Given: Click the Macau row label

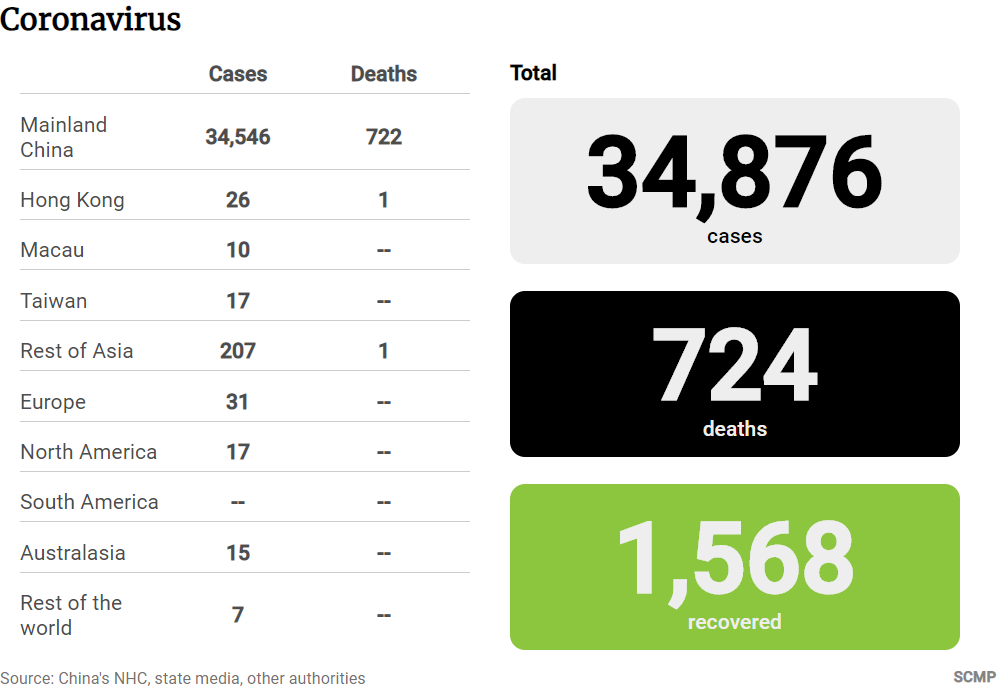Looking at the screenshot, I should [52, 250].
